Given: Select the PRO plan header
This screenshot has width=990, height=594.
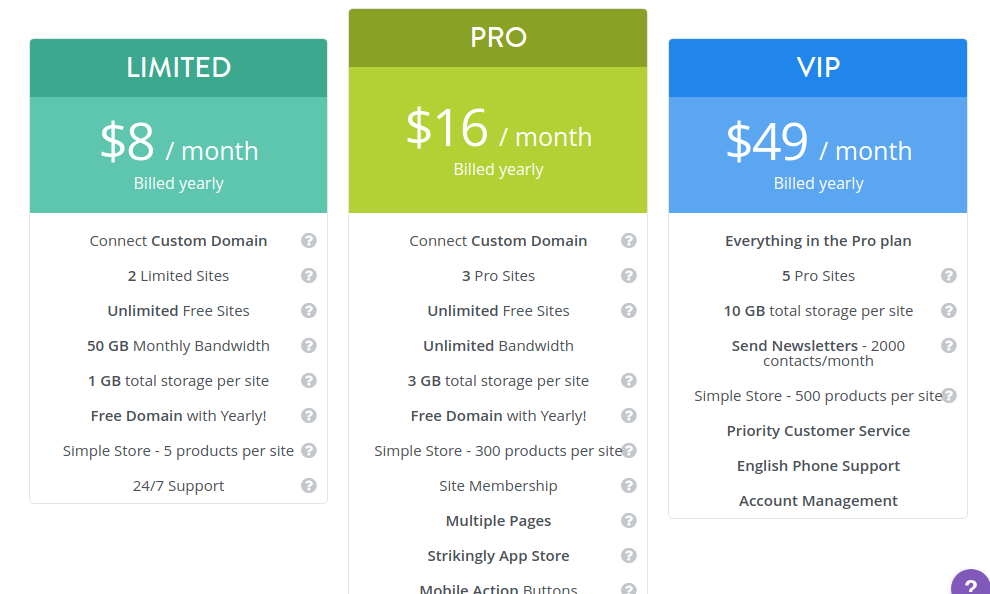Looking at the screenshot, I should tap(498, 38).
